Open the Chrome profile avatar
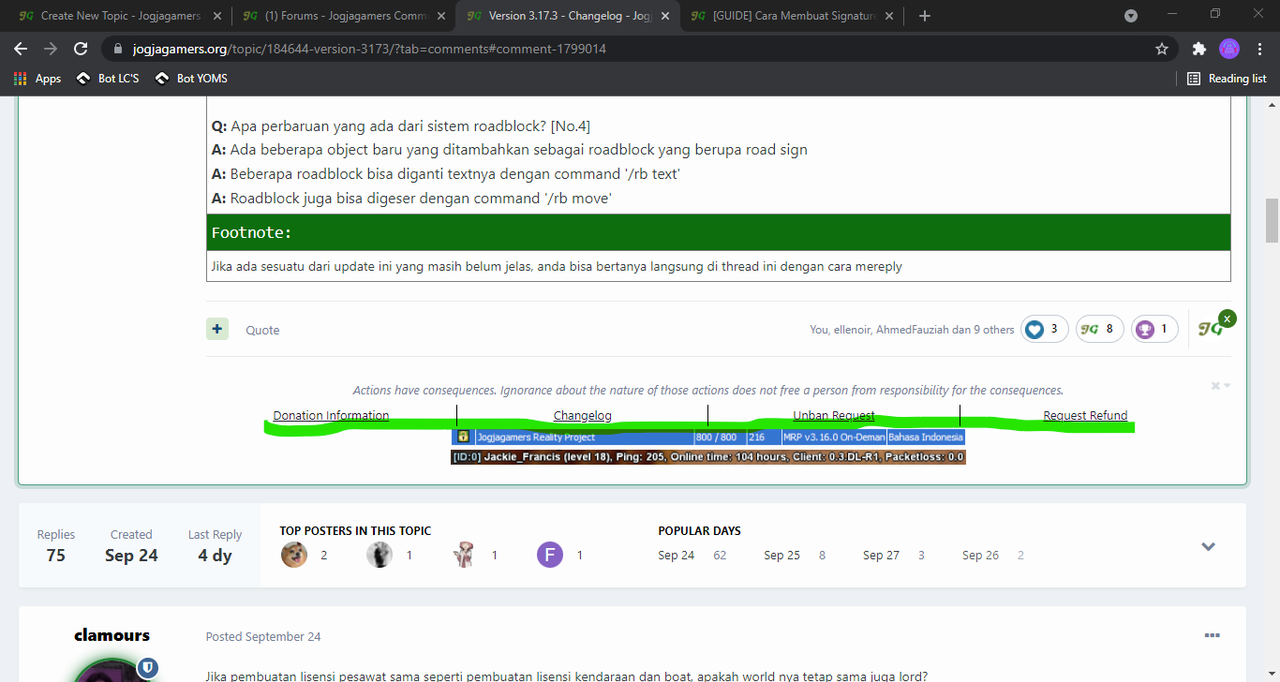Screen dimensions: 1280x682 (x=1230, y=48)
